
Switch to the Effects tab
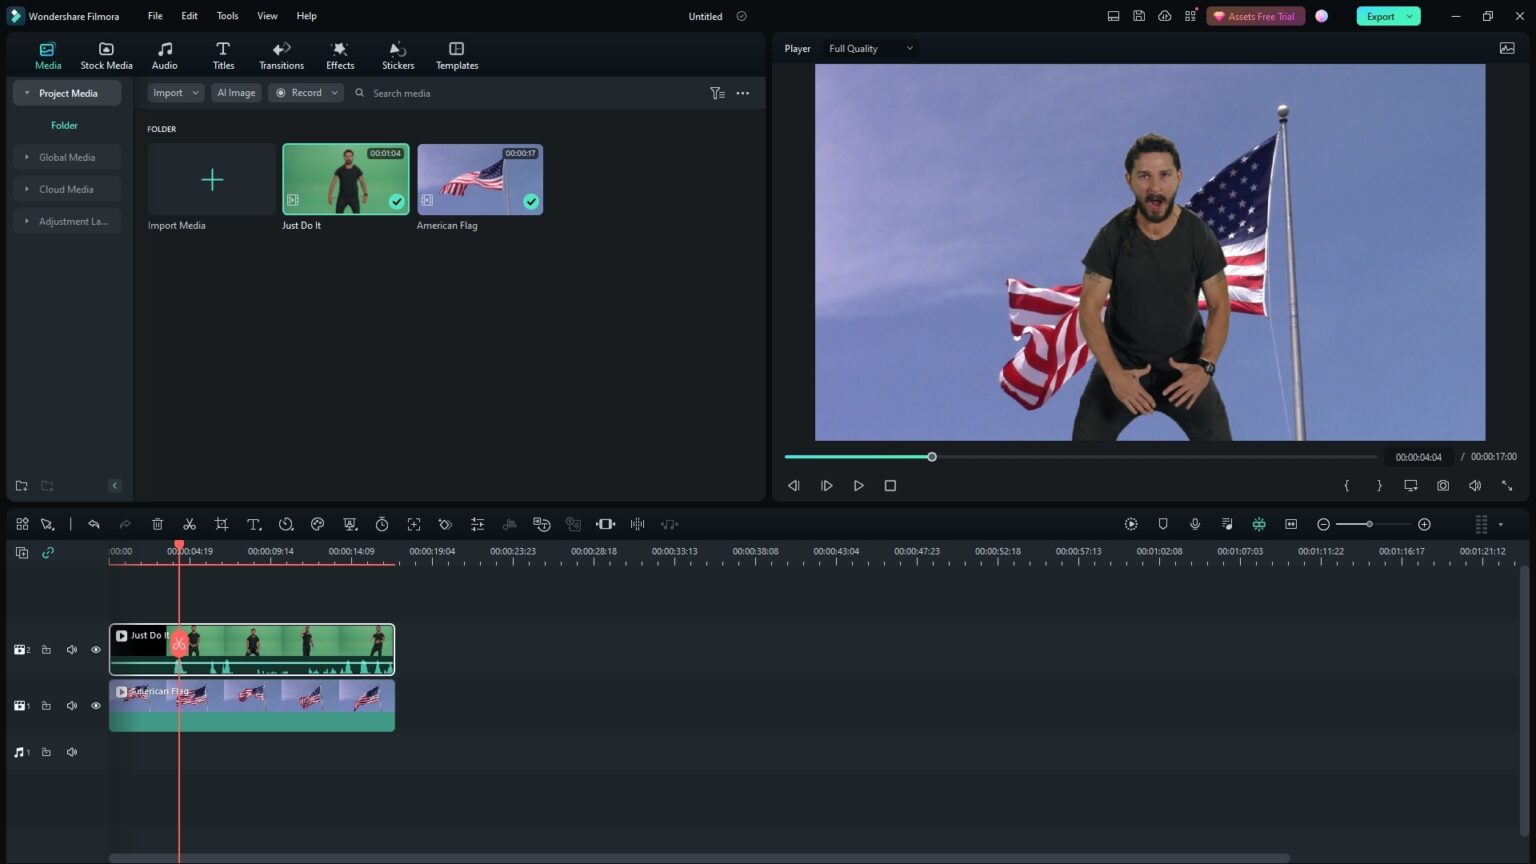[340, 56]
